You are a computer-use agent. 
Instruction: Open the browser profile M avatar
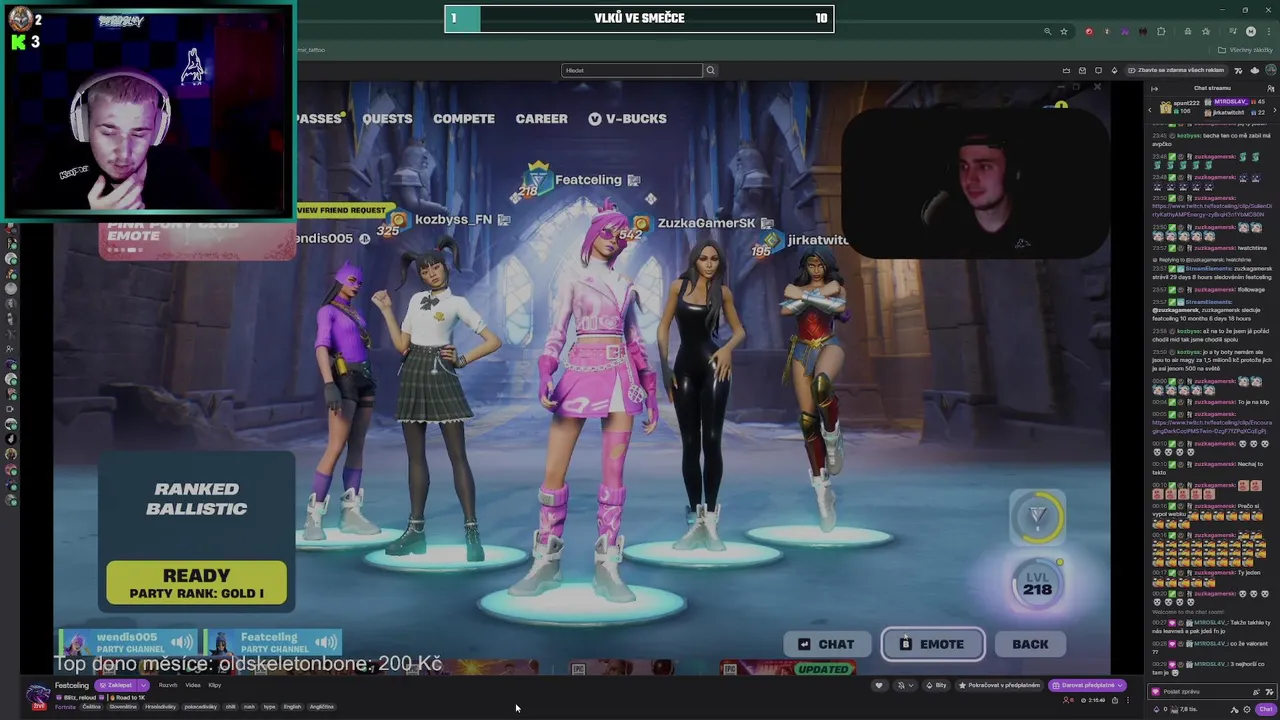click(1251, 32)
